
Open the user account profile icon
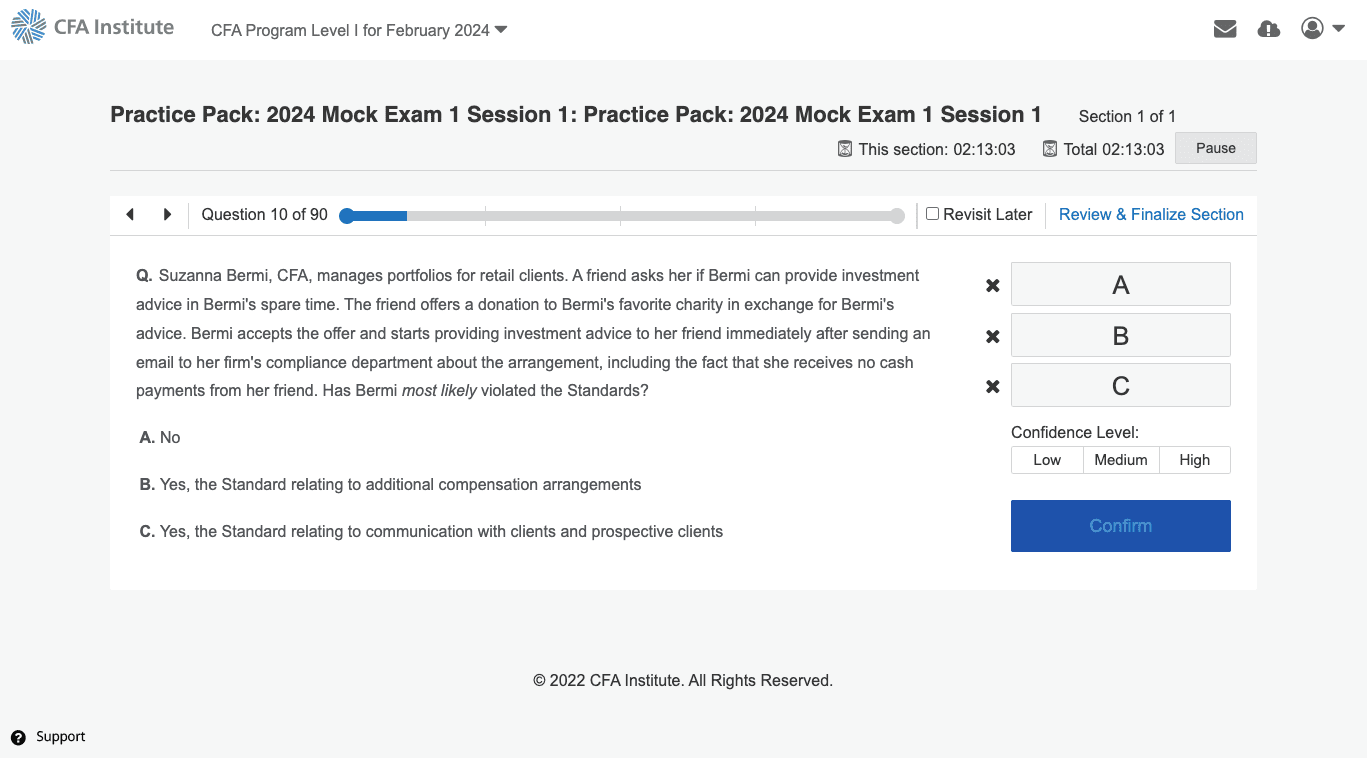1311,28
